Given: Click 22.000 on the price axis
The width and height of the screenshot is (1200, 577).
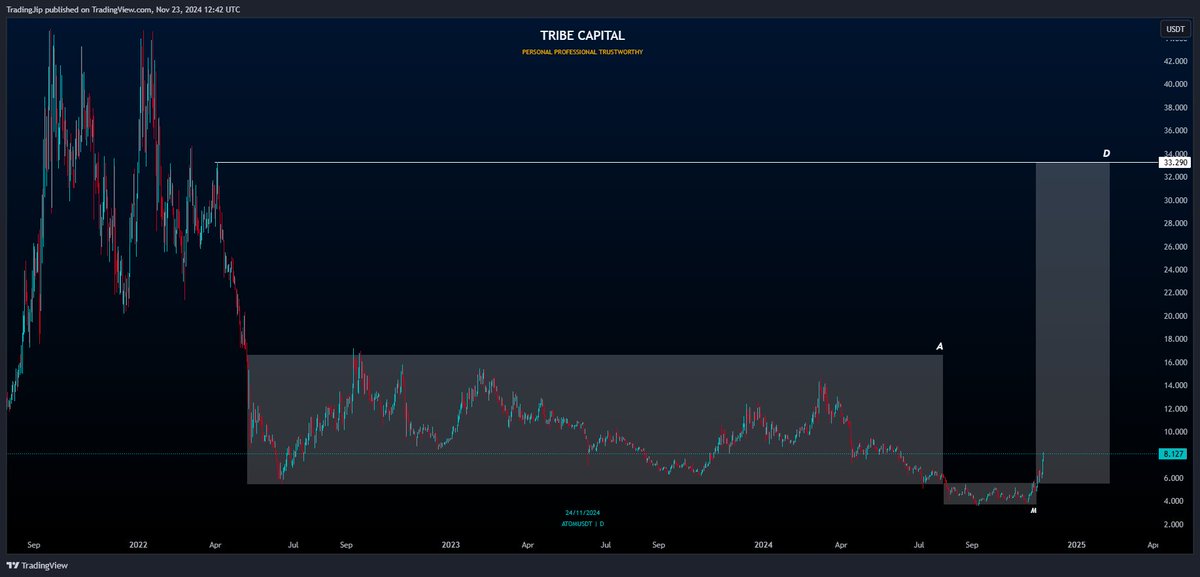Looking at the screenshot, I should coord(1173,292).
